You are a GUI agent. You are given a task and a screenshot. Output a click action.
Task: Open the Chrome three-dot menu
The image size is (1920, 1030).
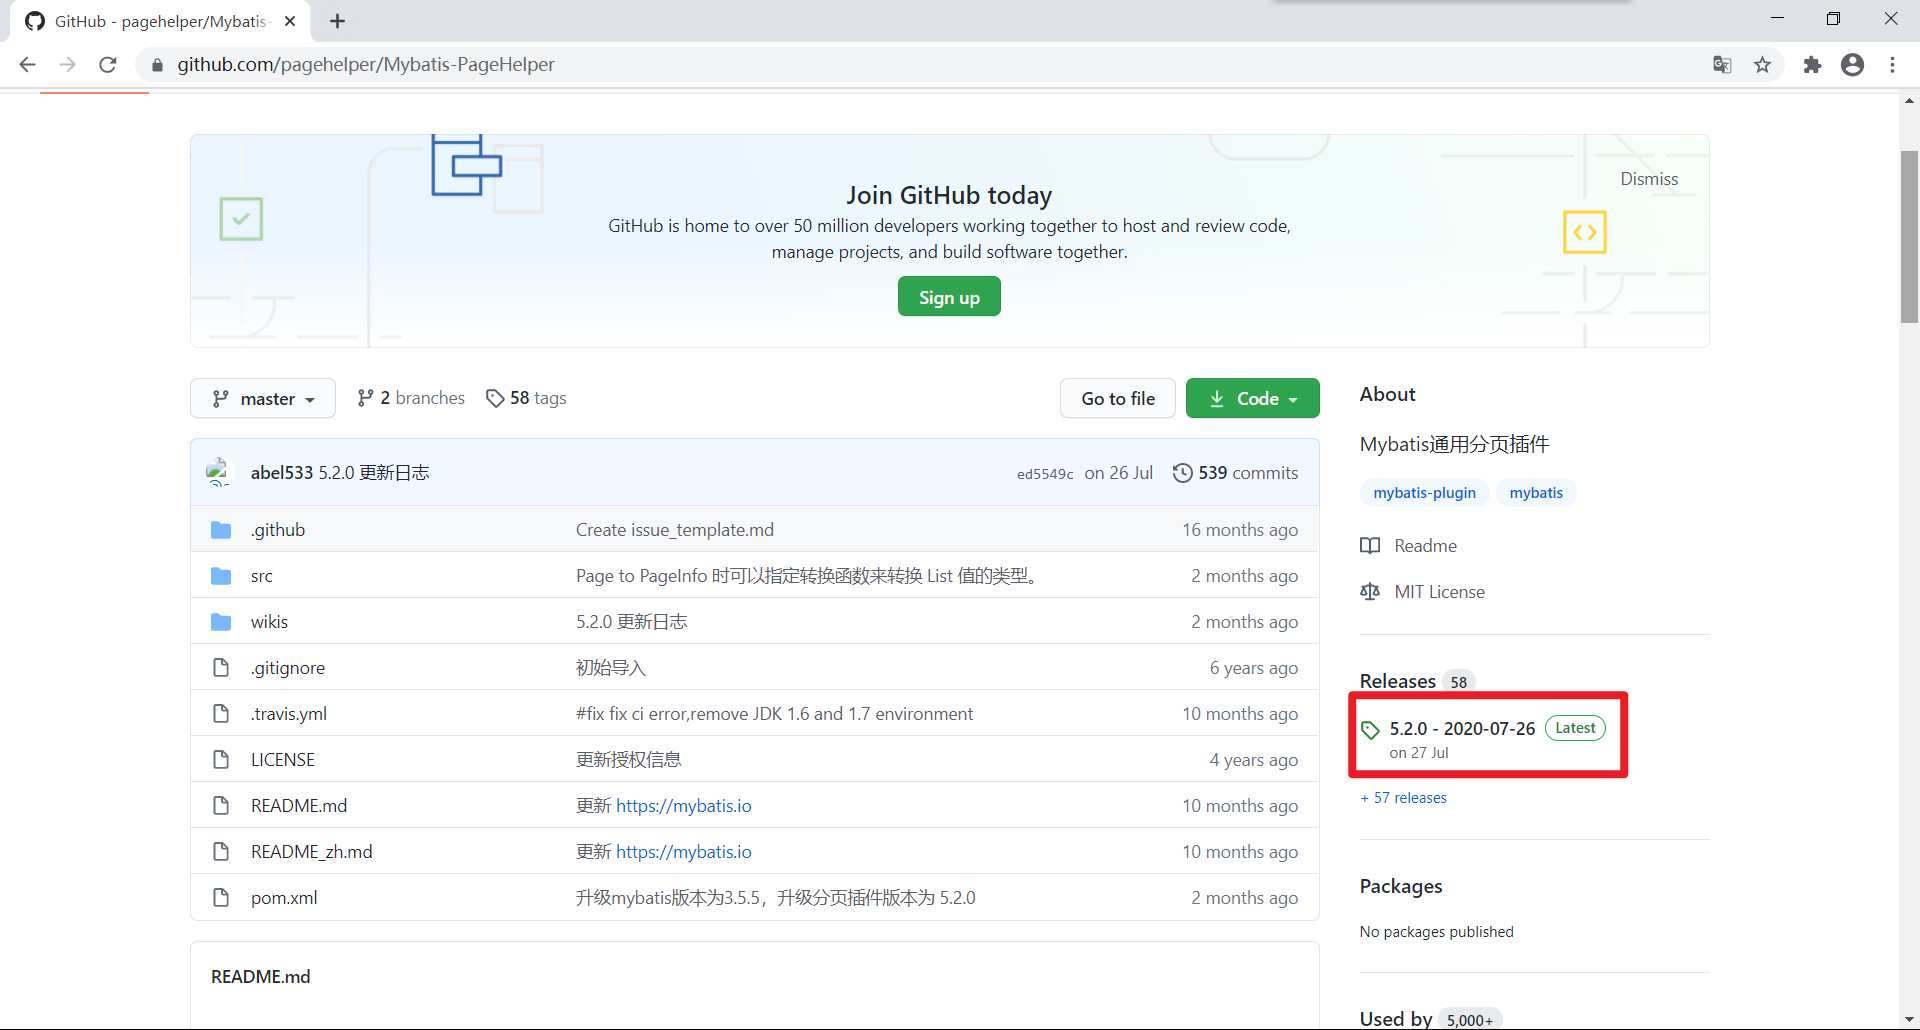point(1892,65)
